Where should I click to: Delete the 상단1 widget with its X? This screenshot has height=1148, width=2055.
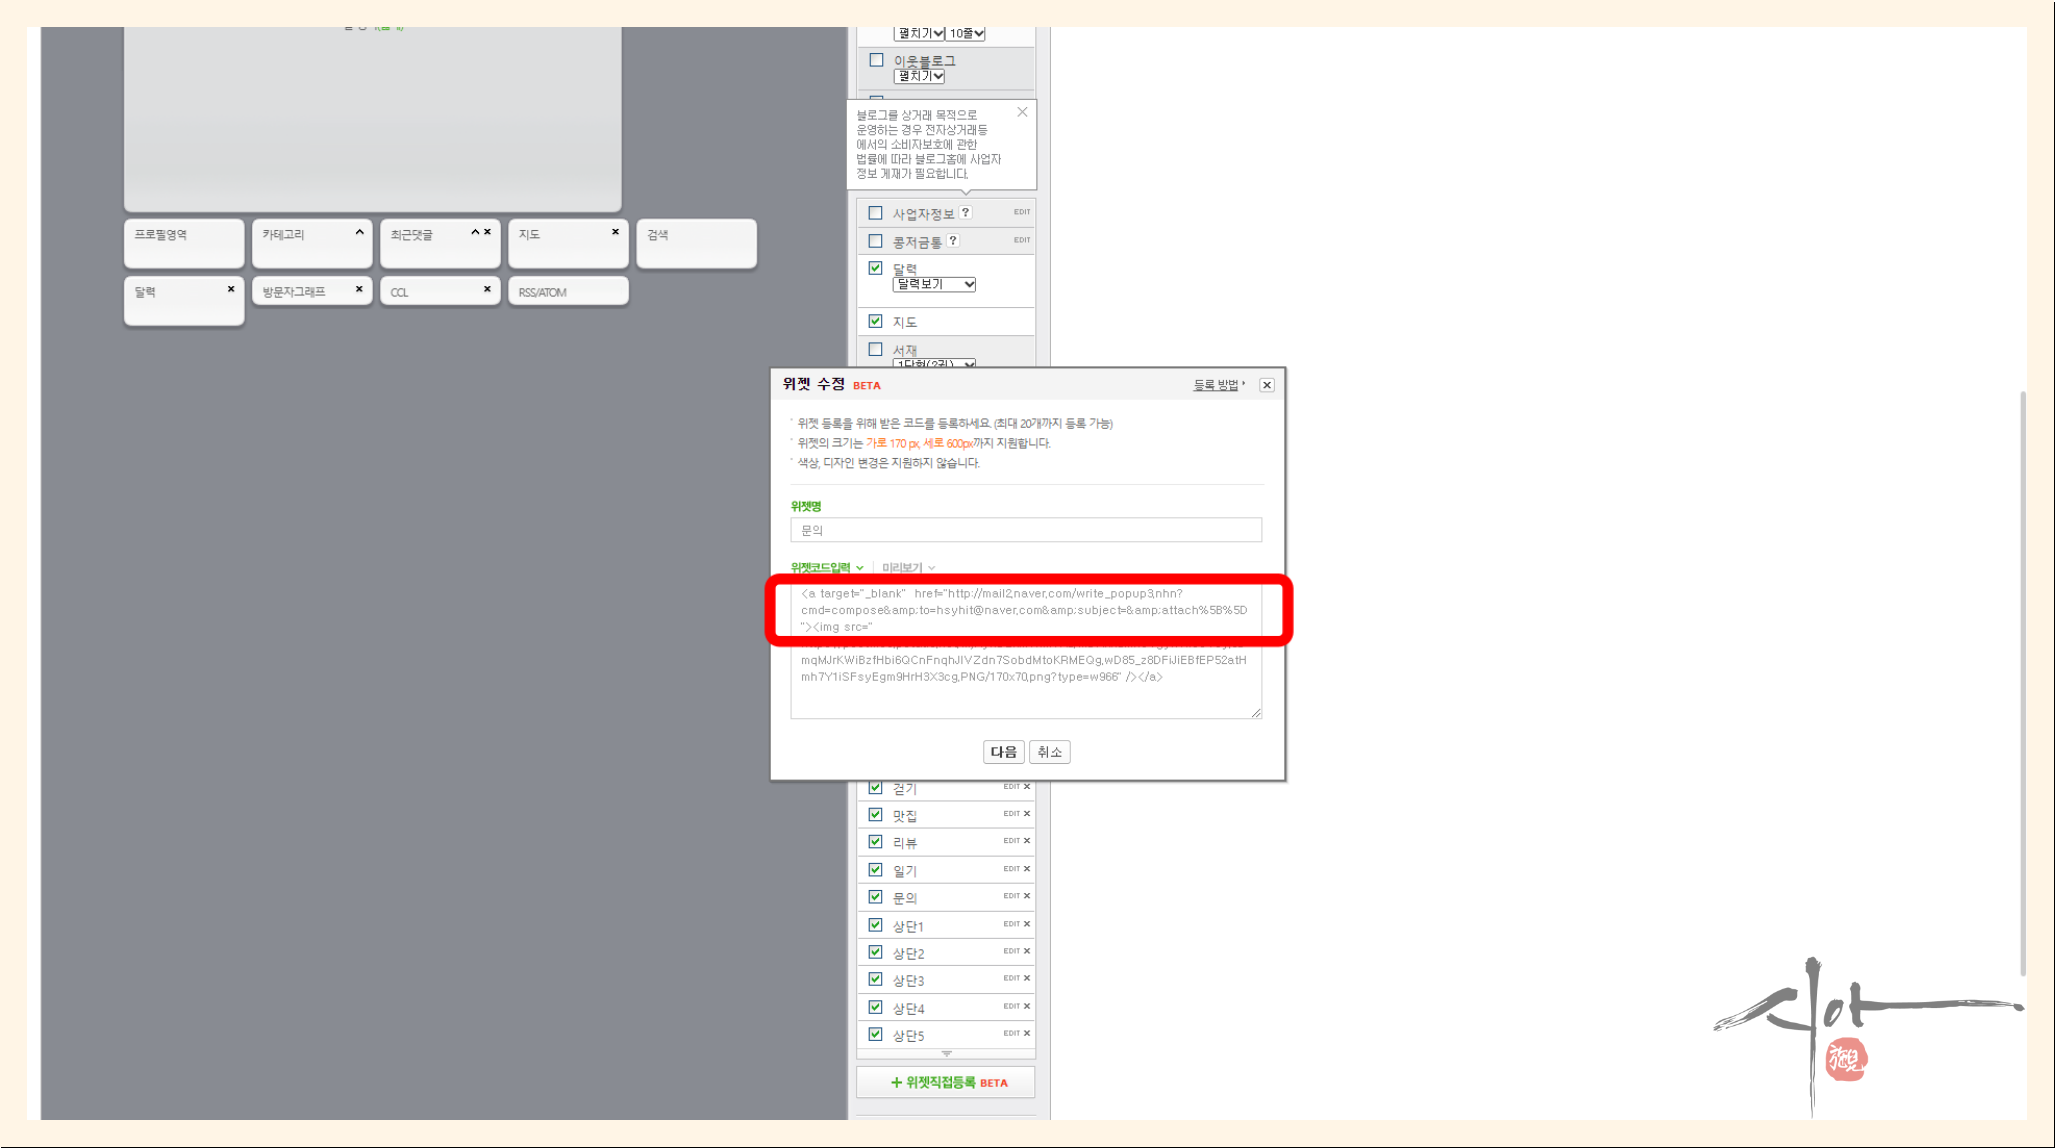1027,923
